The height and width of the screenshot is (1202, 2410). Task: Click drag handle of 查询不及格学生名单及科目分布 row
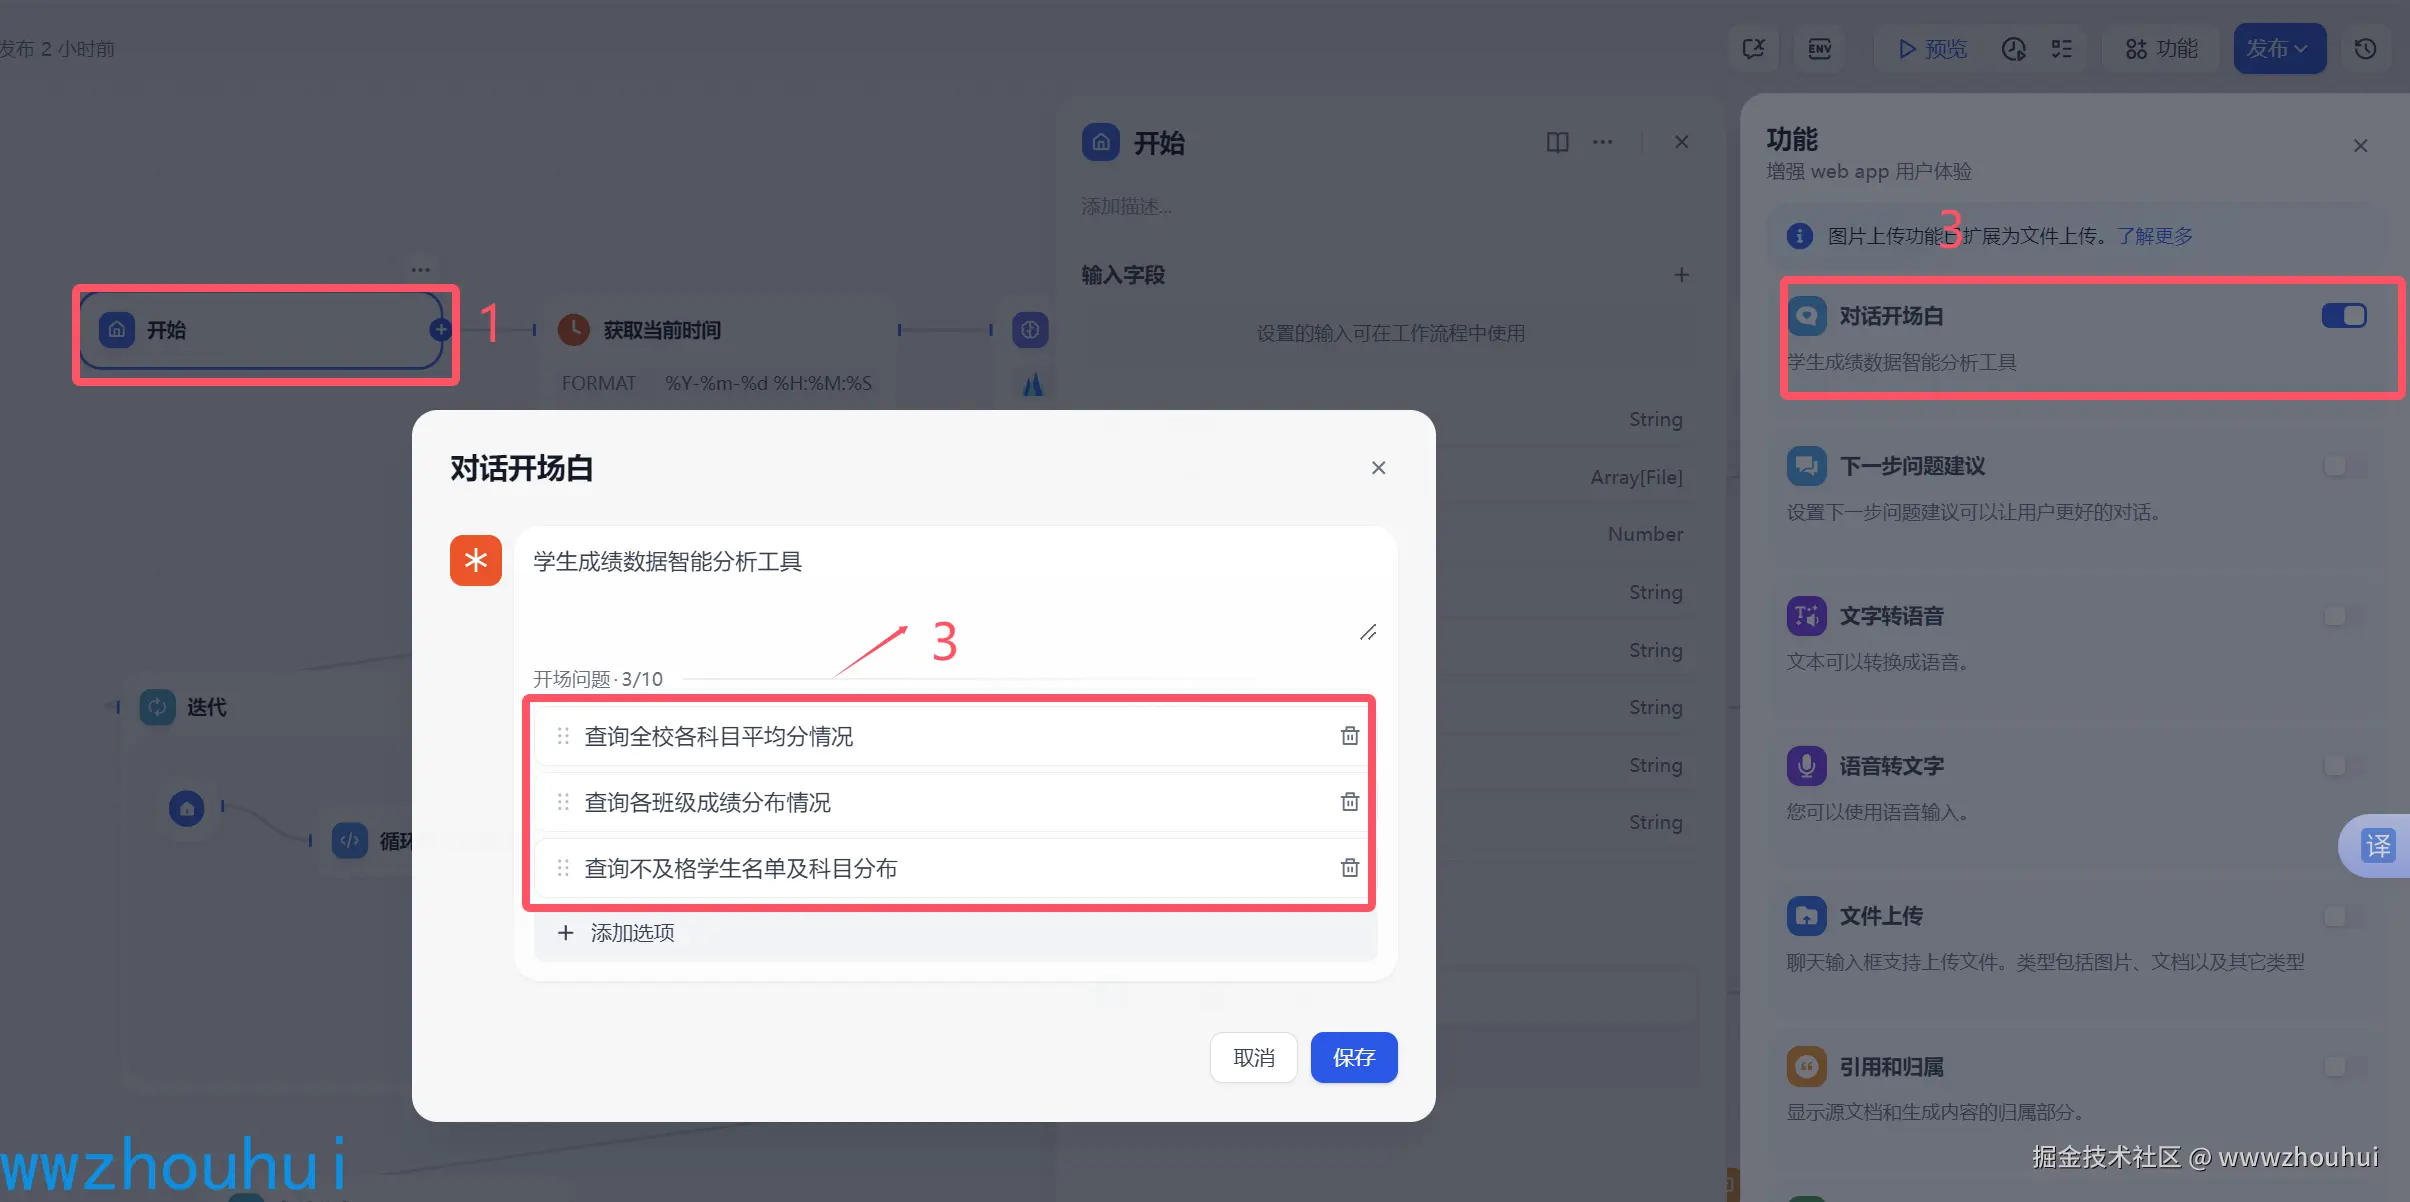[563, 868]
